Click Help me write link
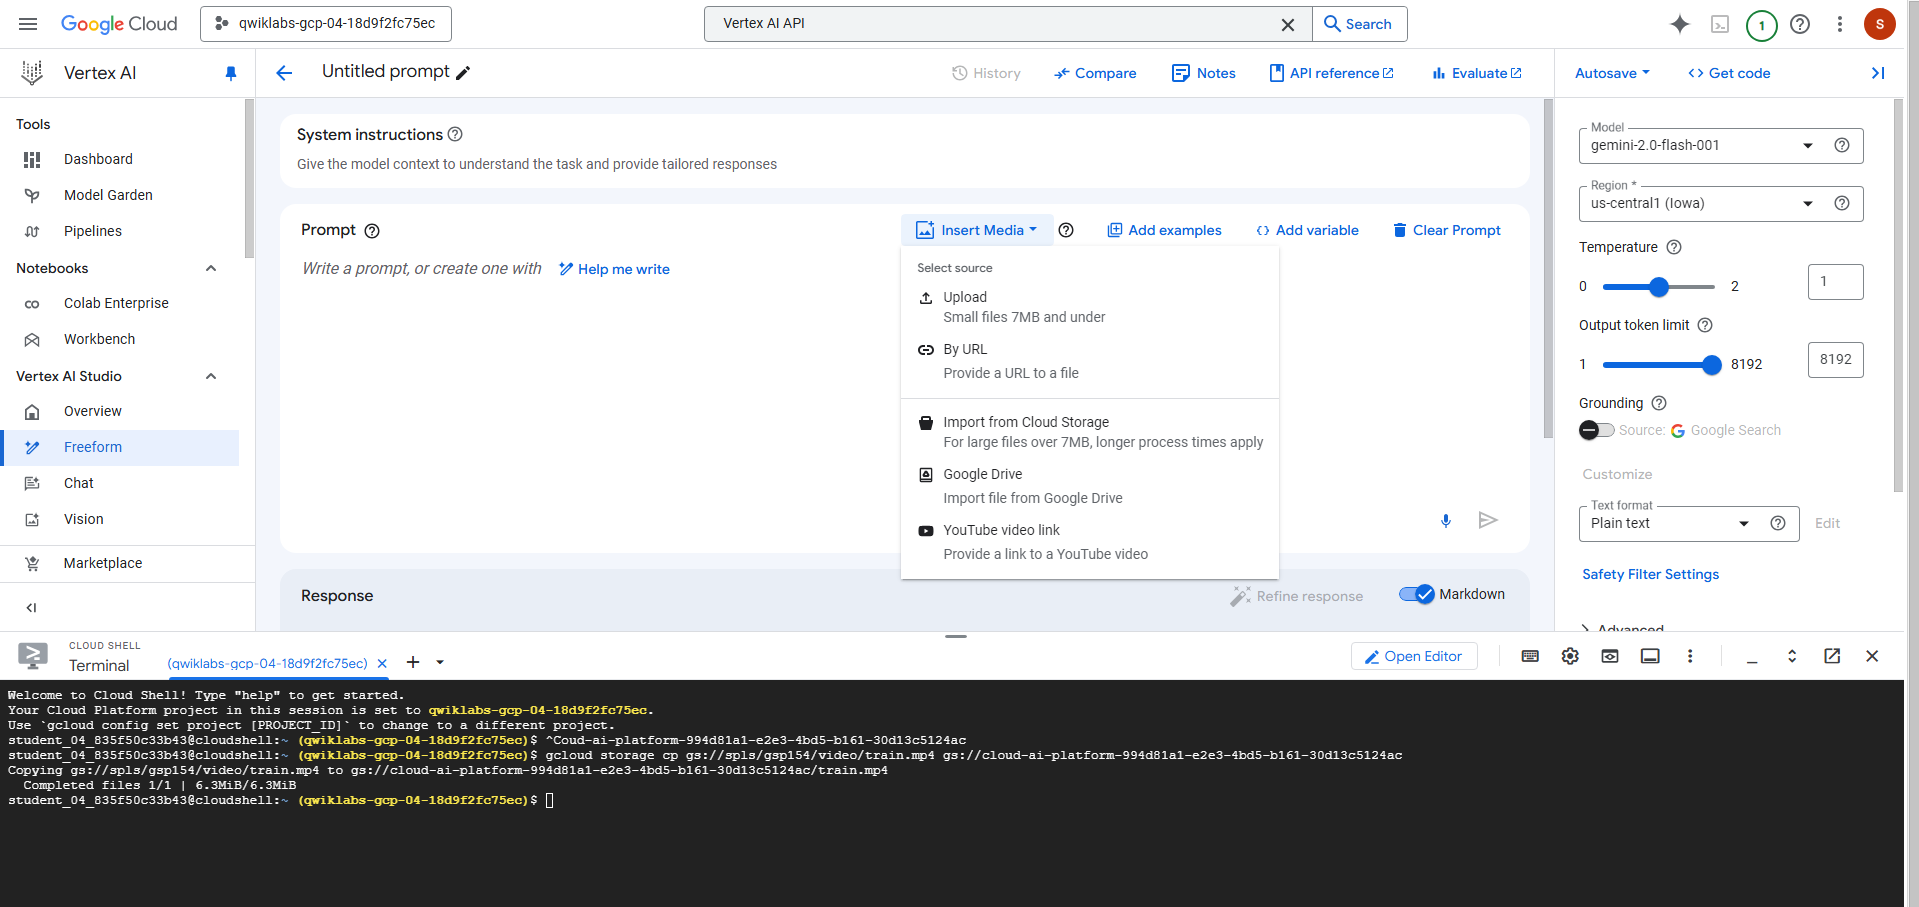The width and height of the screenshot is (1919, 907). click(614, 269)
